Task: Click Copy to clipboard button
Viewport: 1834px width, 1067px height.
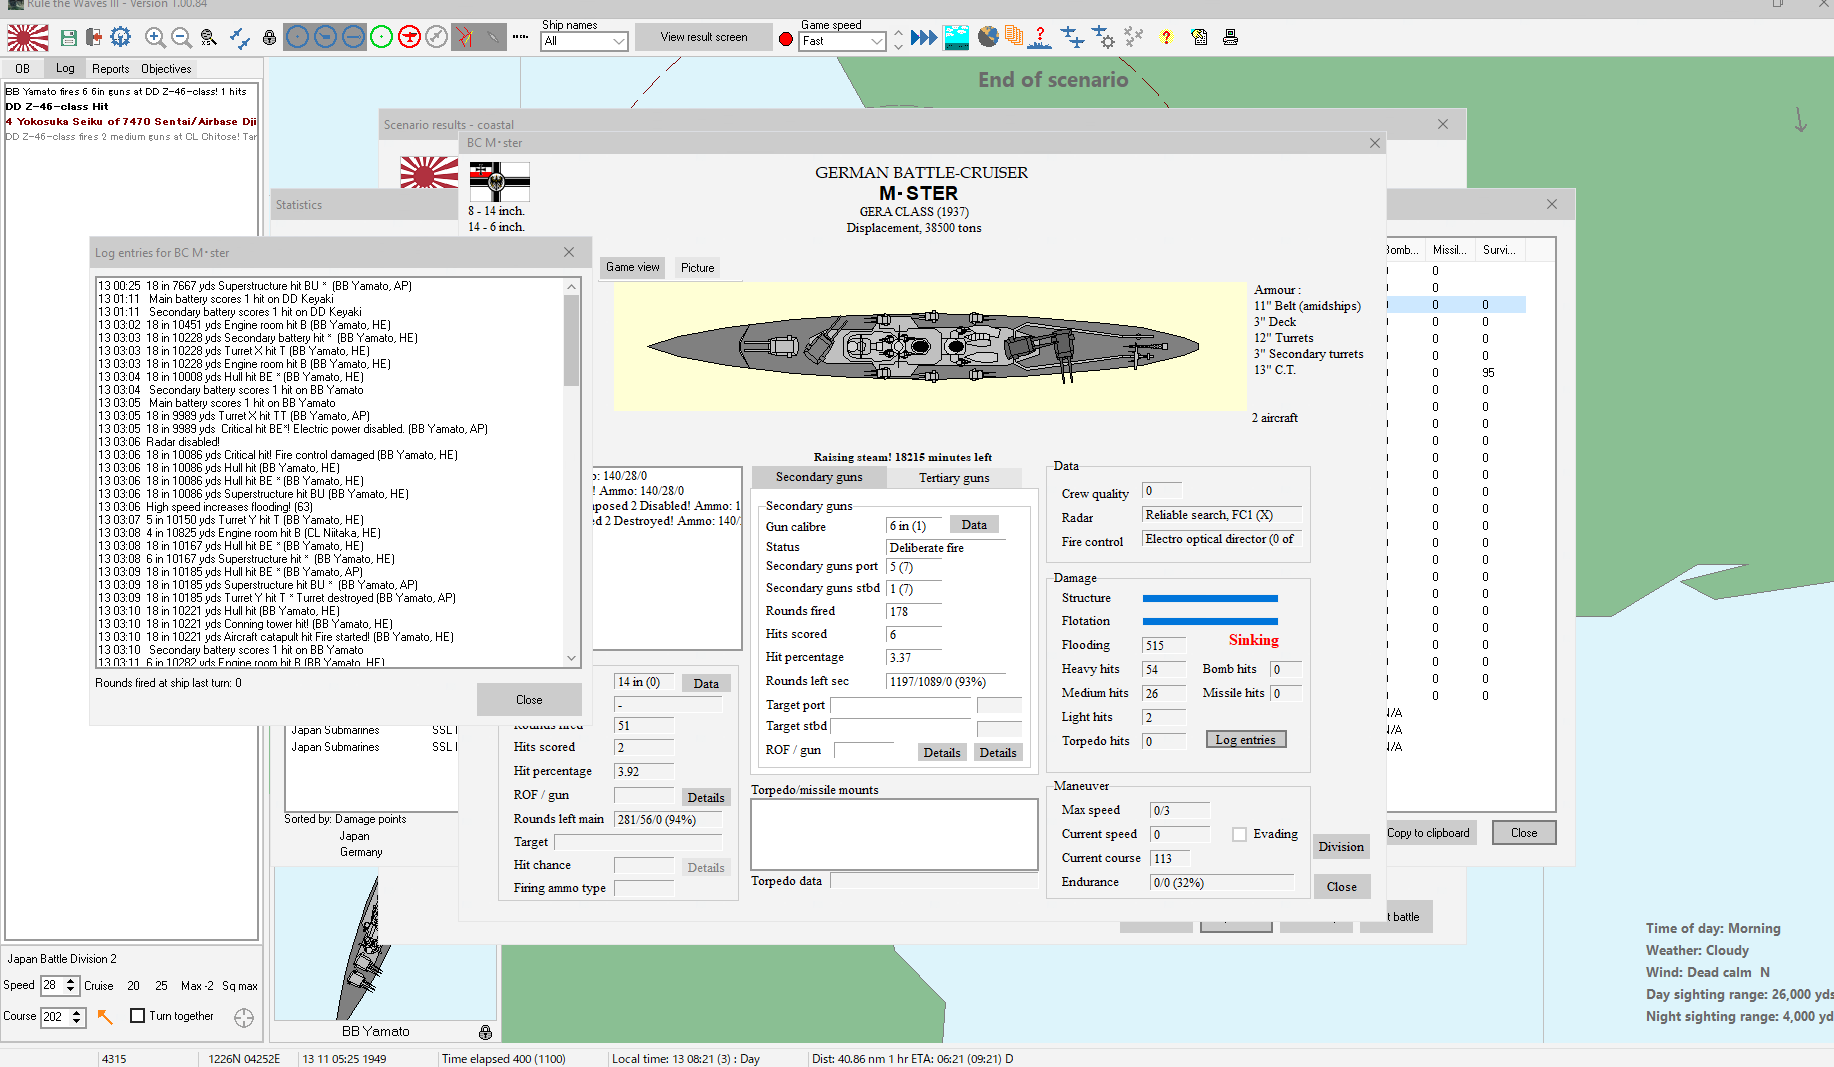Action: (1428, 833)
